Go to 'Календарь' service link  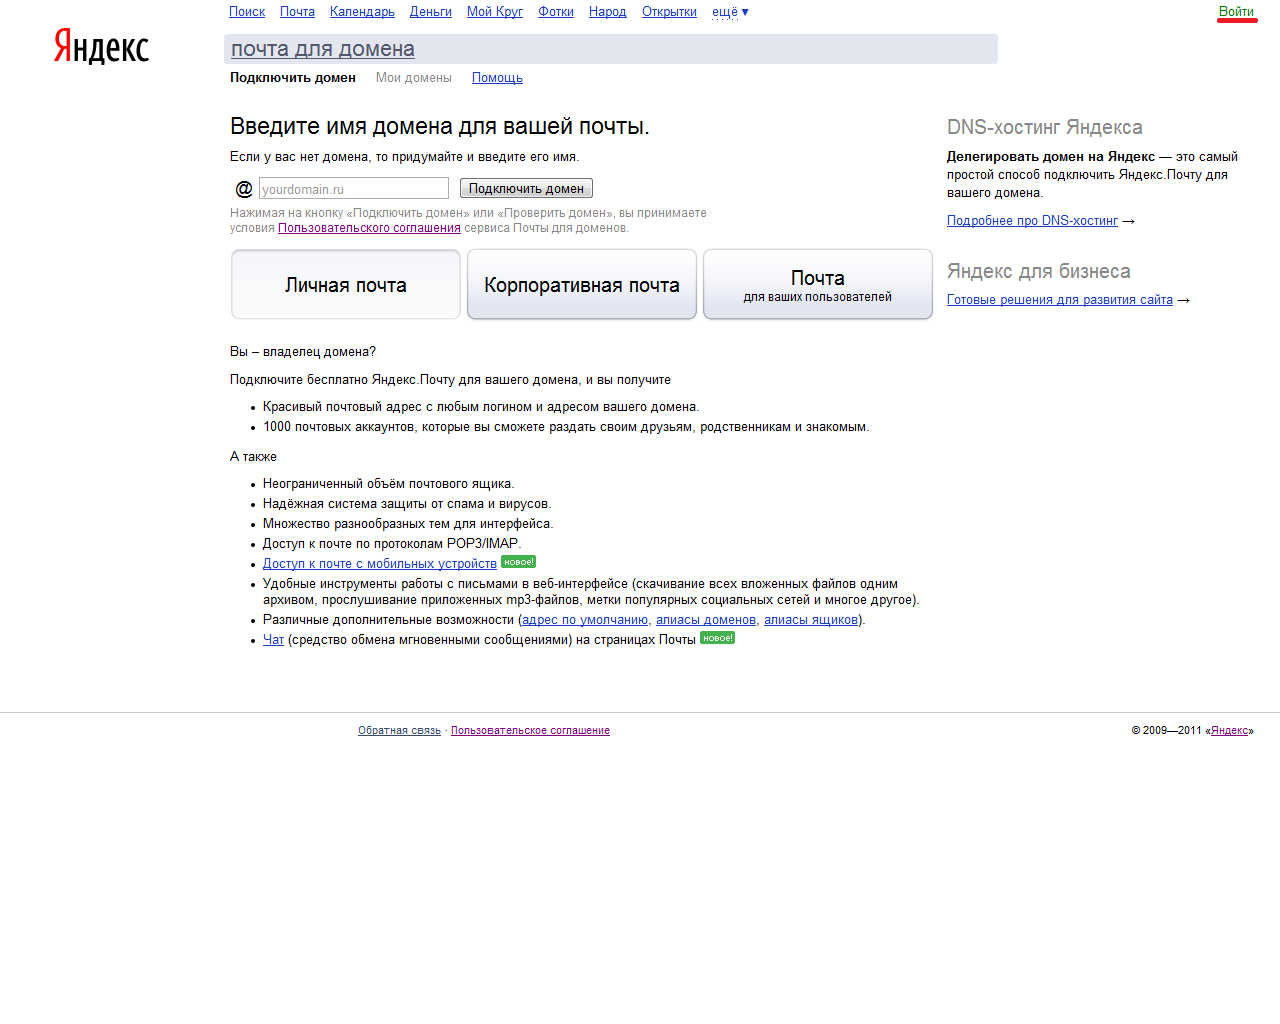(x=362, y=12)
